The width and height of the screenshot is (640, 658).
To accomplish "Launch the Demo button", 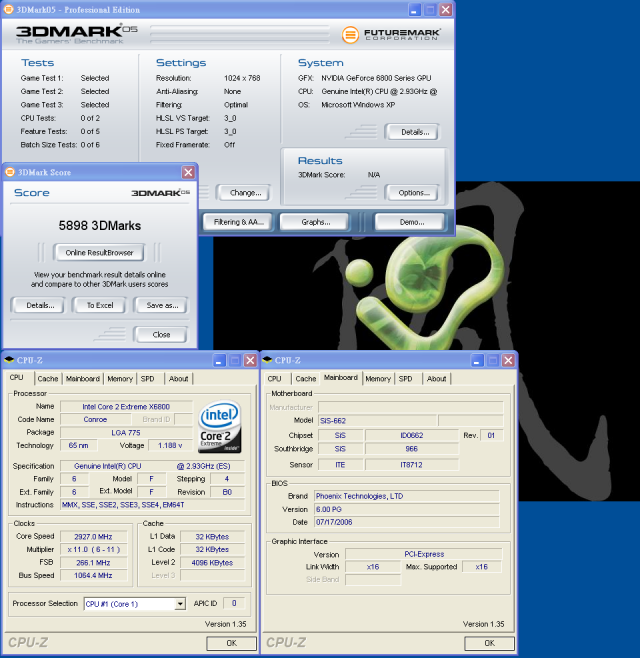I will (x=411, y=222).
